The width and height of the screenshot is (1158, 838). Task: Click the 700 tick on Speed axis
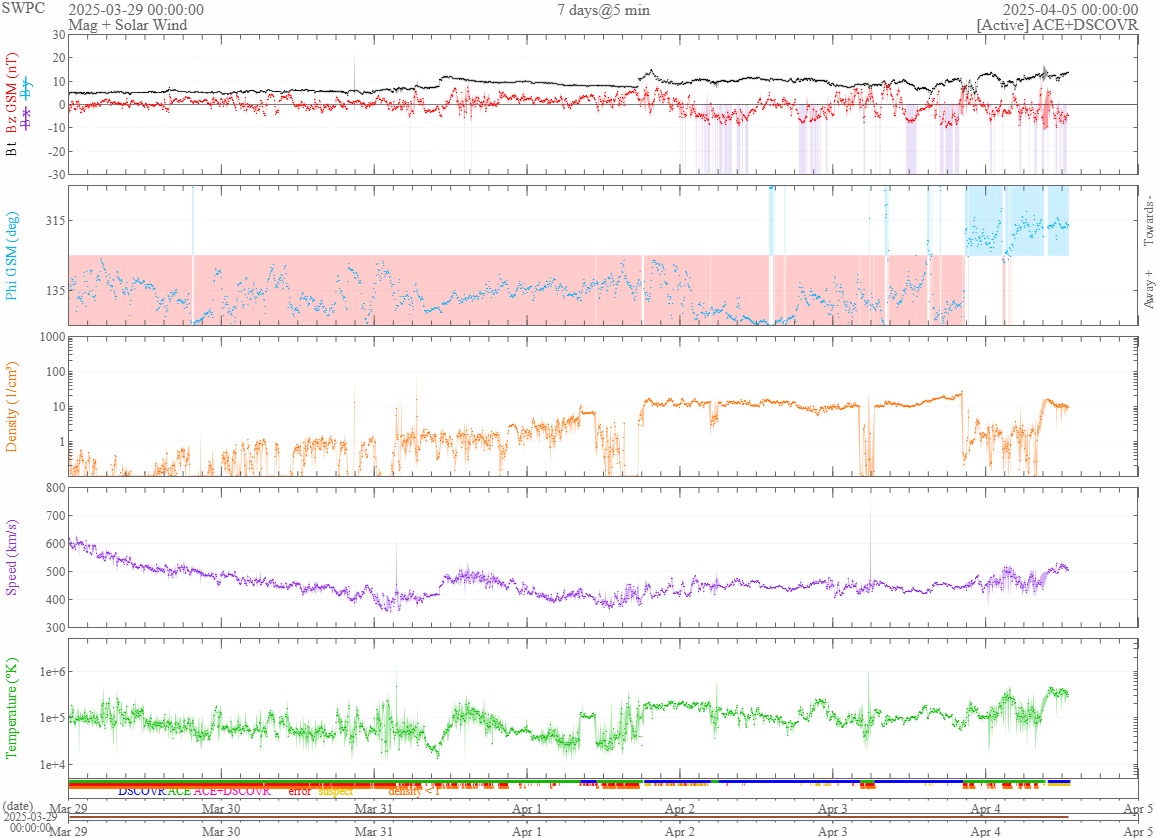pyautogui.click(x=55, y=515)
